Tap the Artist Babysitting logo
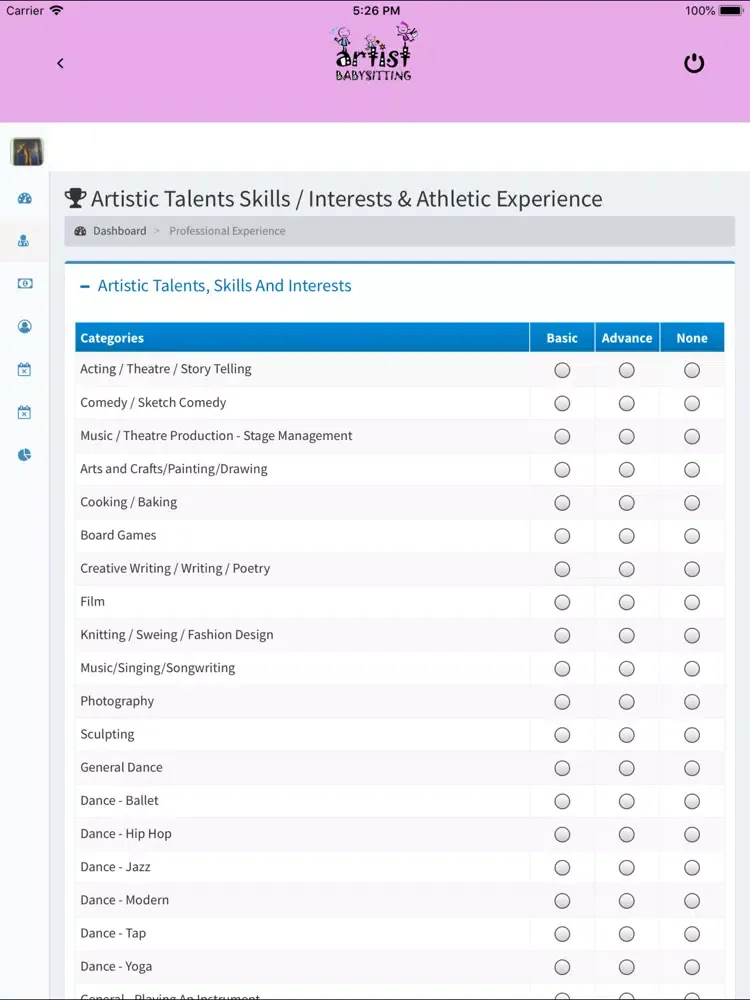 (373, 53)
